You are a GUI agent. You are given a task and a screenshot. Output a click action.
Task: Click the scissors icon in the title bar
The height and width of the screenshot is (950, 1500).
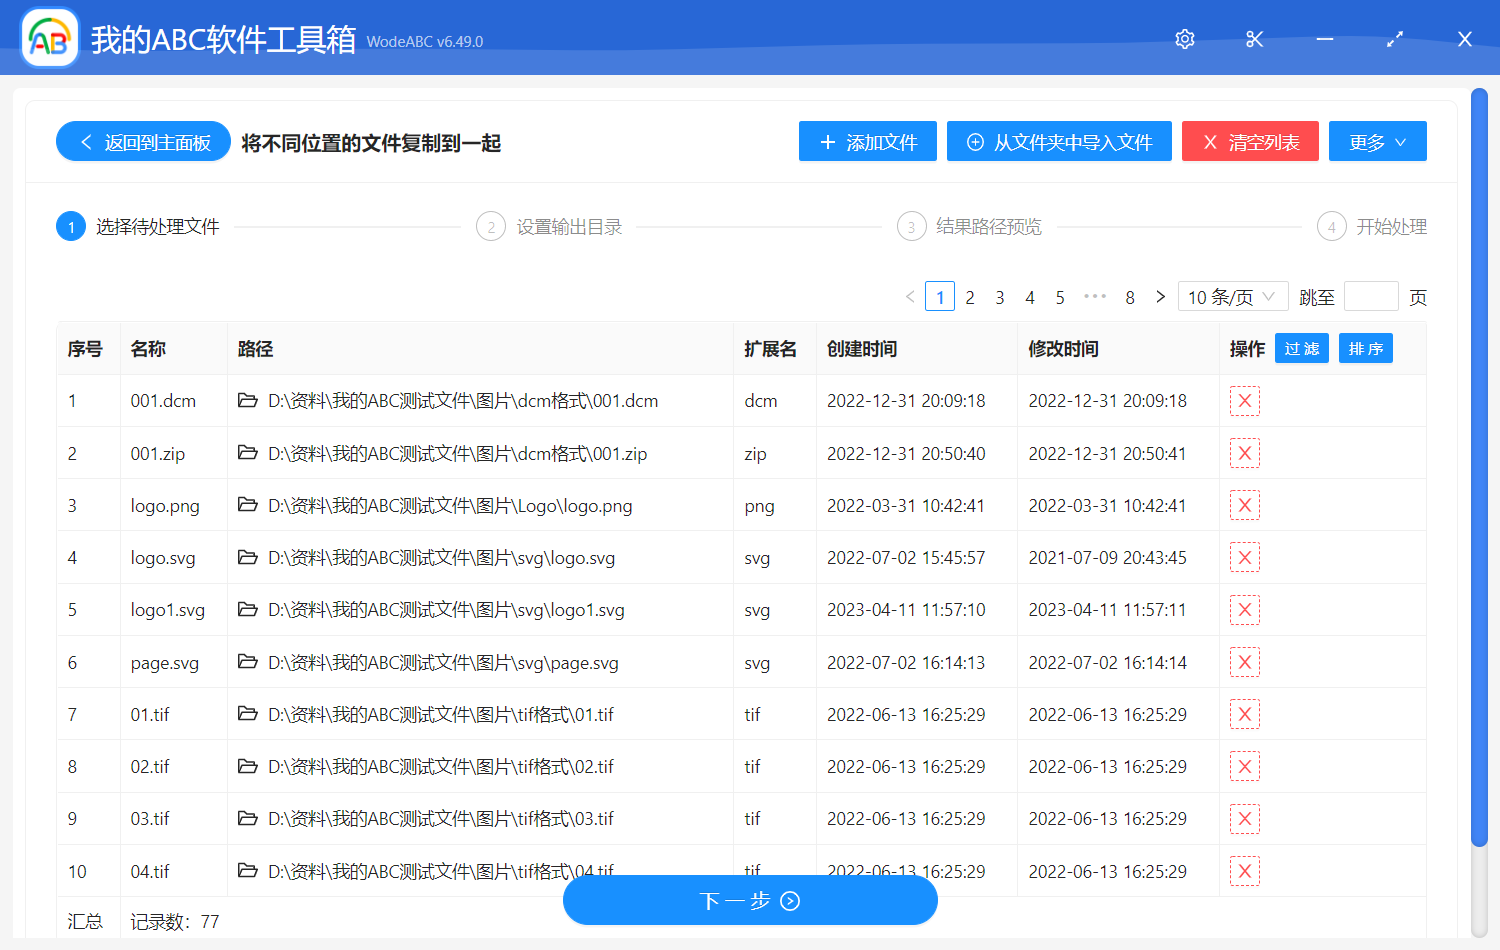point(1254,39)
